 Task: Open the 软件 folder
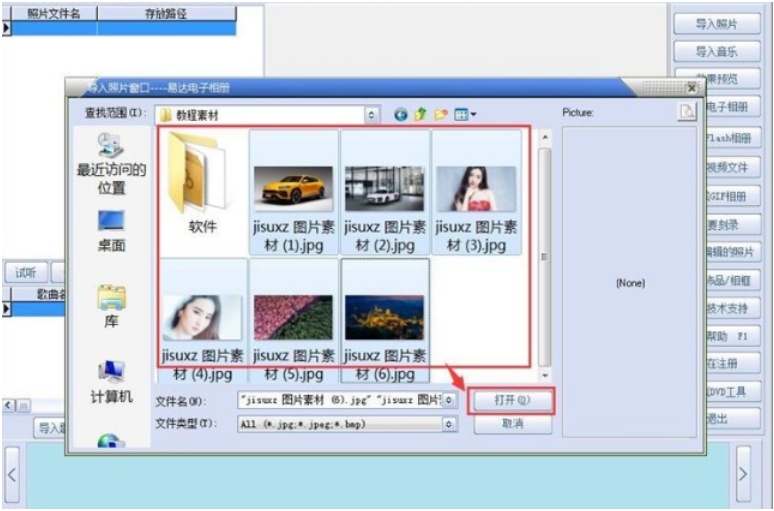pyautogui.click(x=202, y=184)
